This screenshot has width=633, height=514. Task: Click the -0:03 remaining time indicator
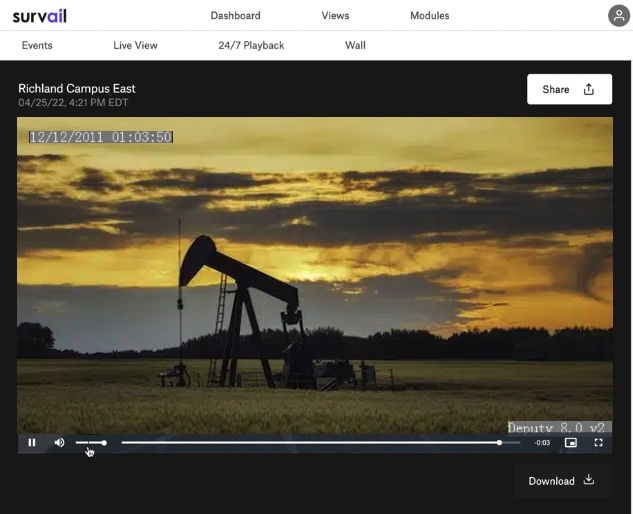[542, 442]
